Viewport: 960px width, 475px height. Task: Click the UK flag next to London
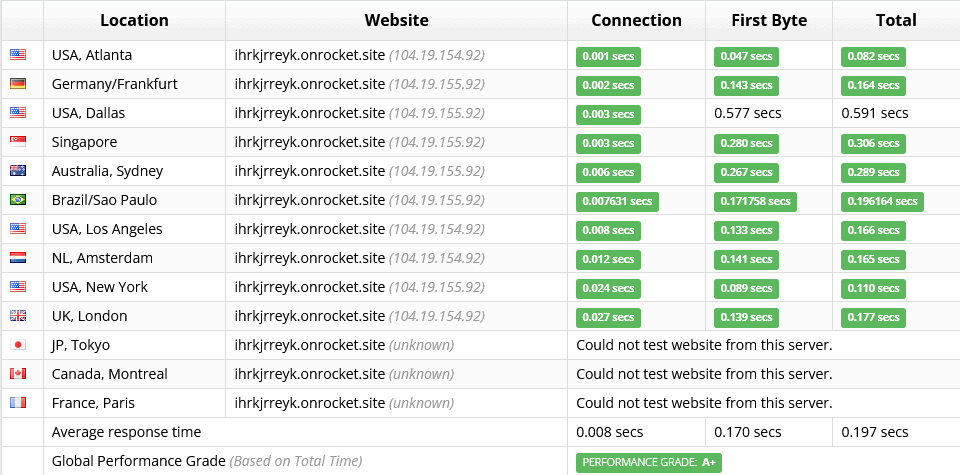click(18, 316)
